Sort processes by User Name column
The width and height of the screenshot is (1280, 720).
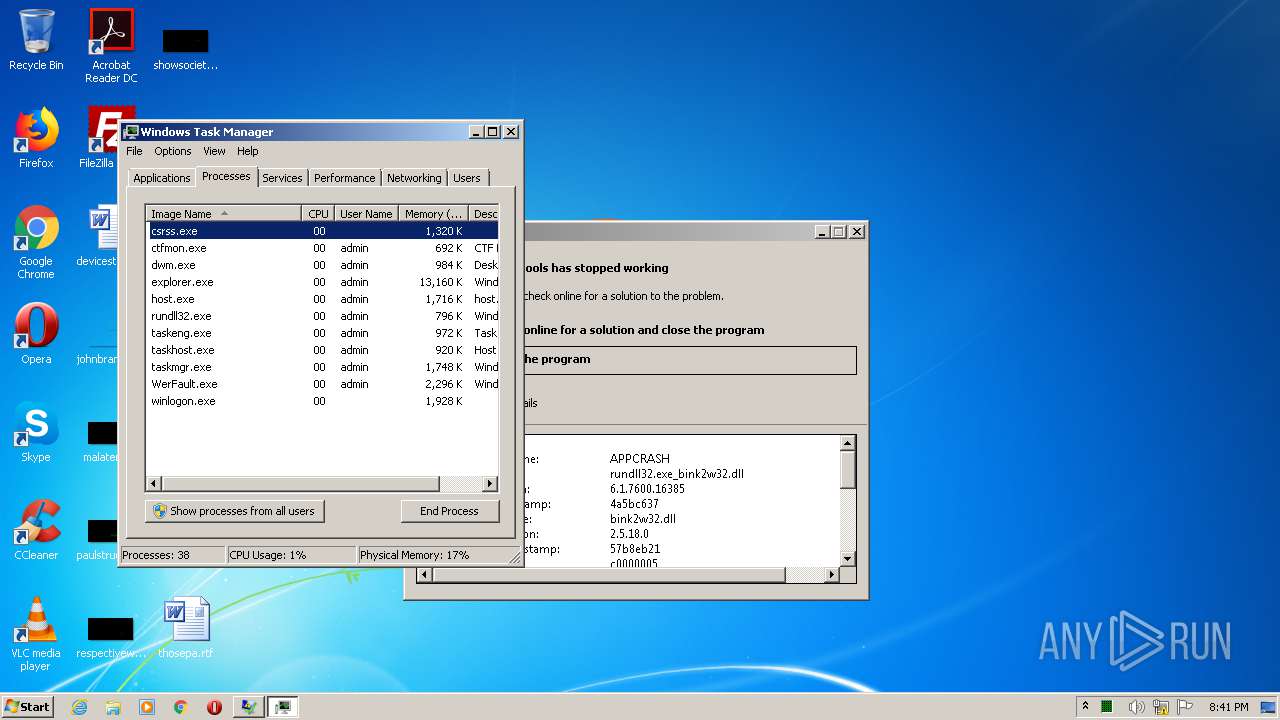point(366,213)
